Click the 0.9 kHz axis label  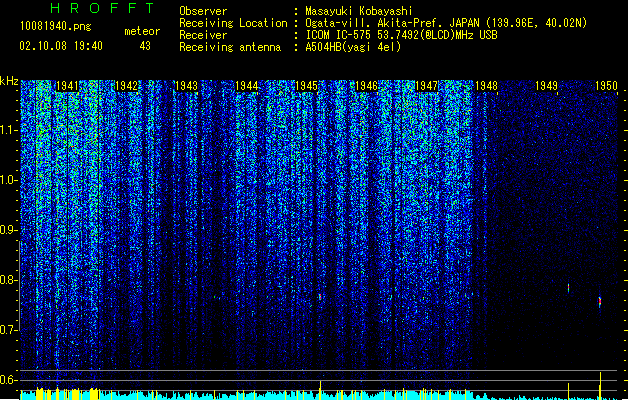8,230
